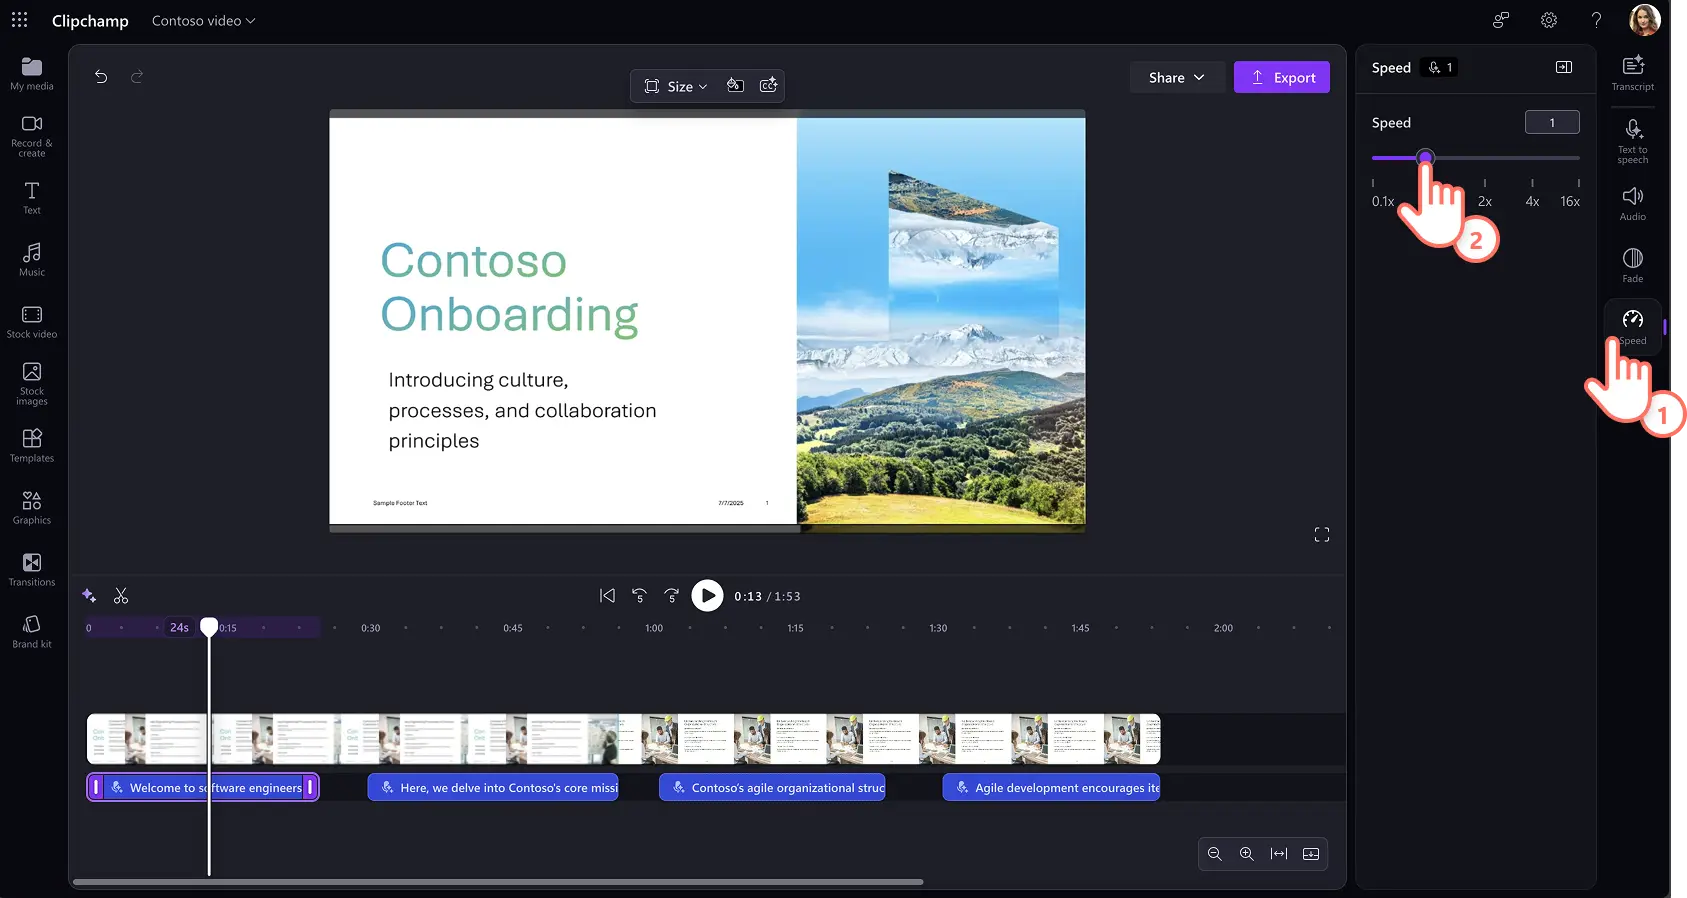Set speed slider to 16x mark
This screenshot has height=898, width=1687.
click(x=1578, y=157)
